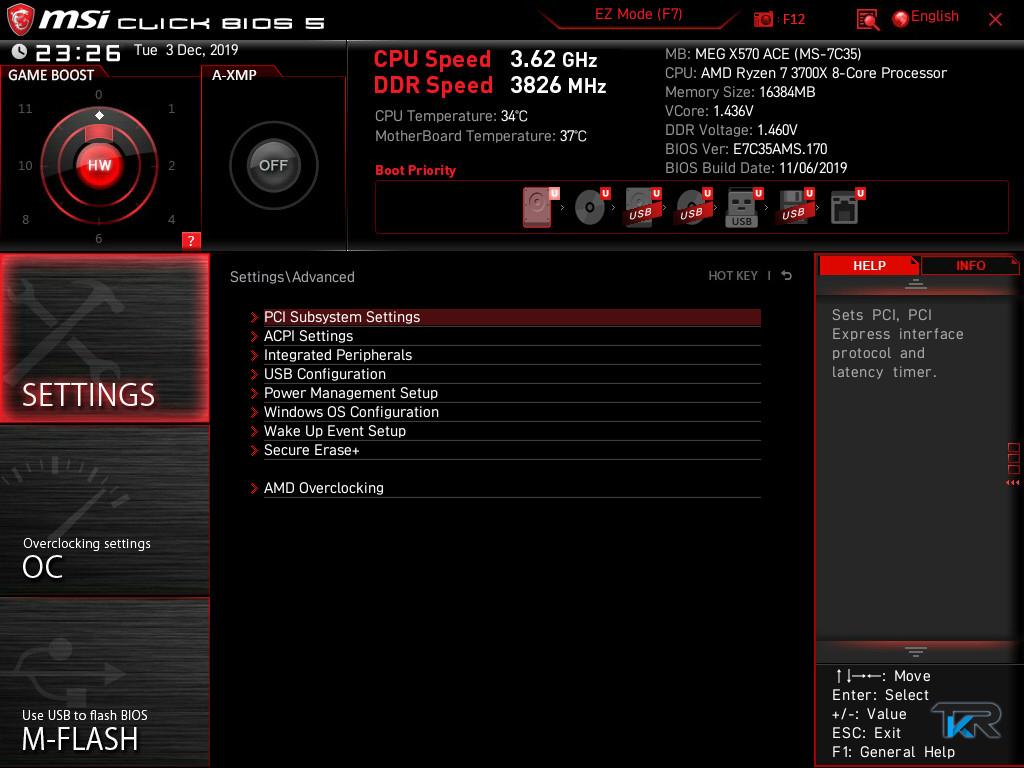Click the Boot Priority label
This screenshot has height=768, width=1024.
point(415,170)
